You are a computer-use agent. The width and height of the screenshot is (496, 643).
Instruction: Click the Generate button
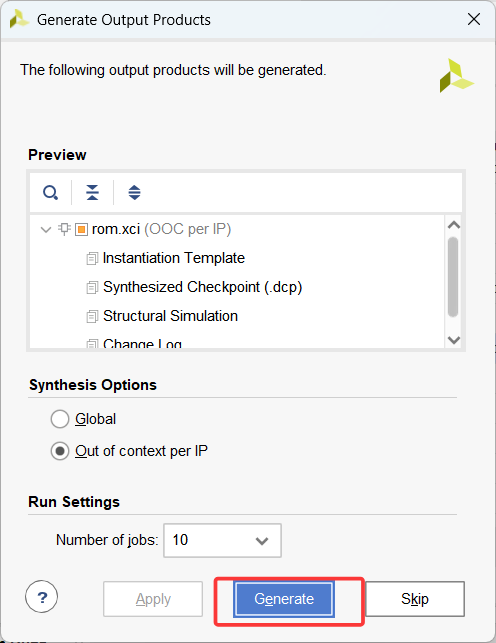tap(284, 599)
